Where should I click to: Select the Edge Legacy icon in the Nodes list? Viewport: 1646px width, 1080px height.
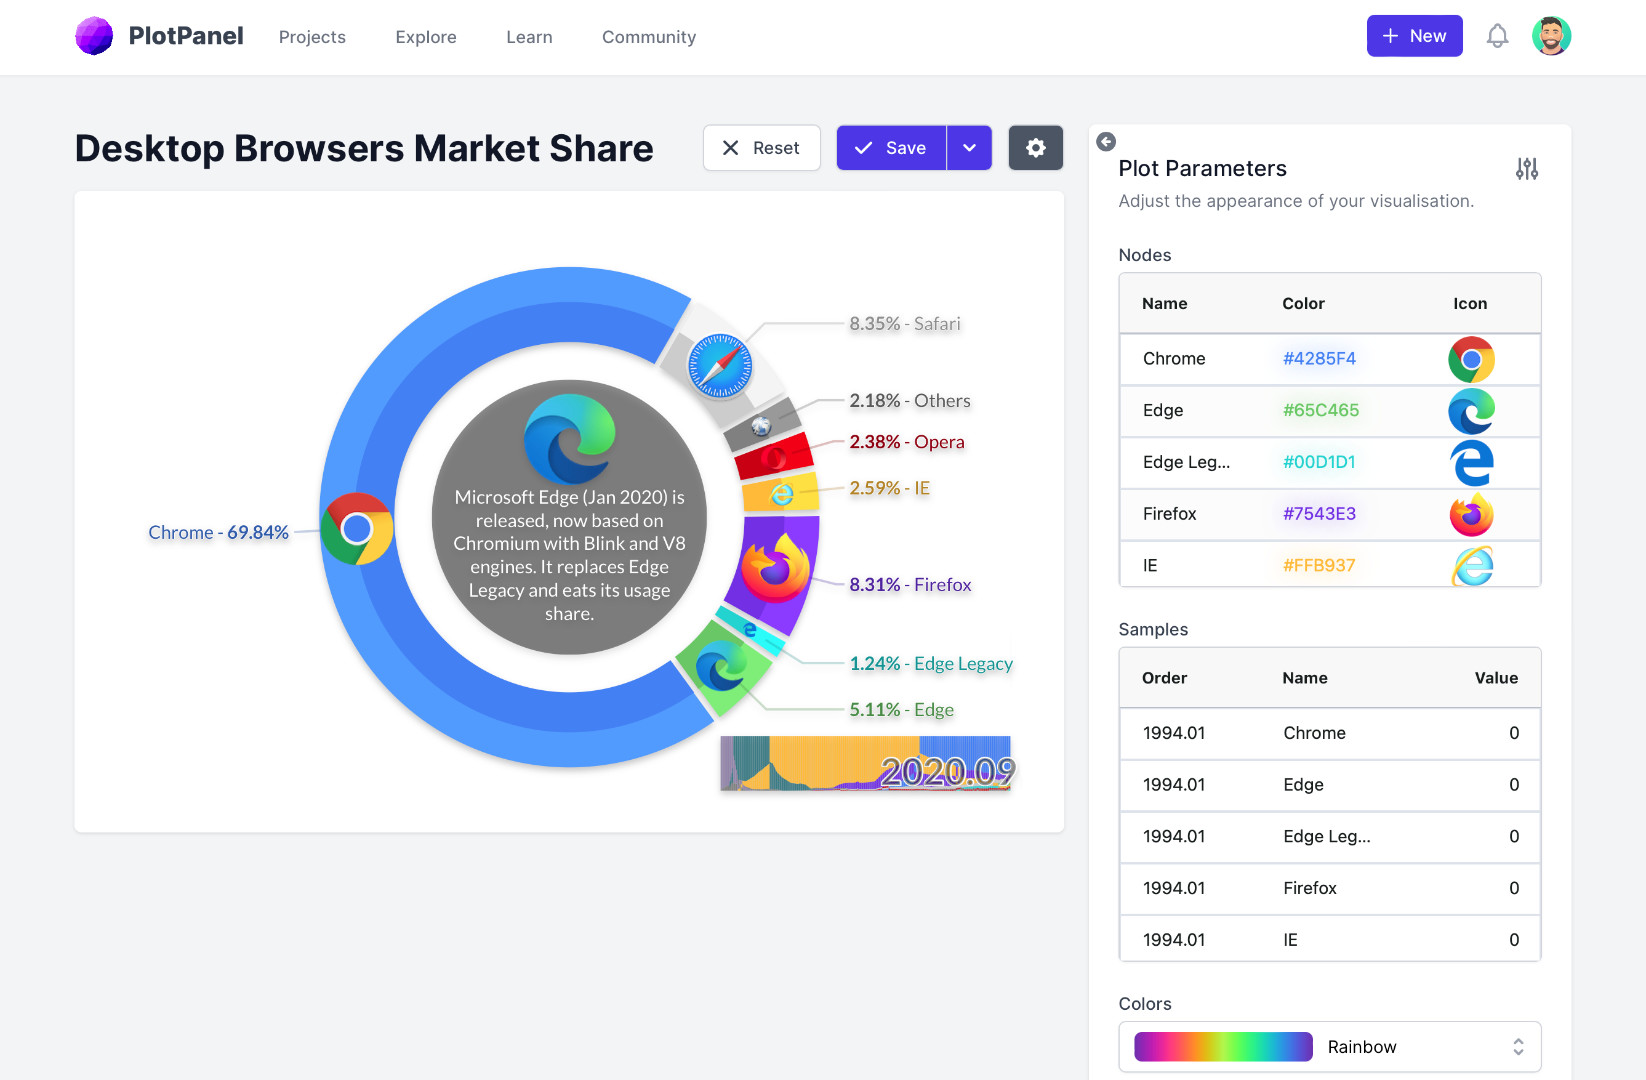1470,462
